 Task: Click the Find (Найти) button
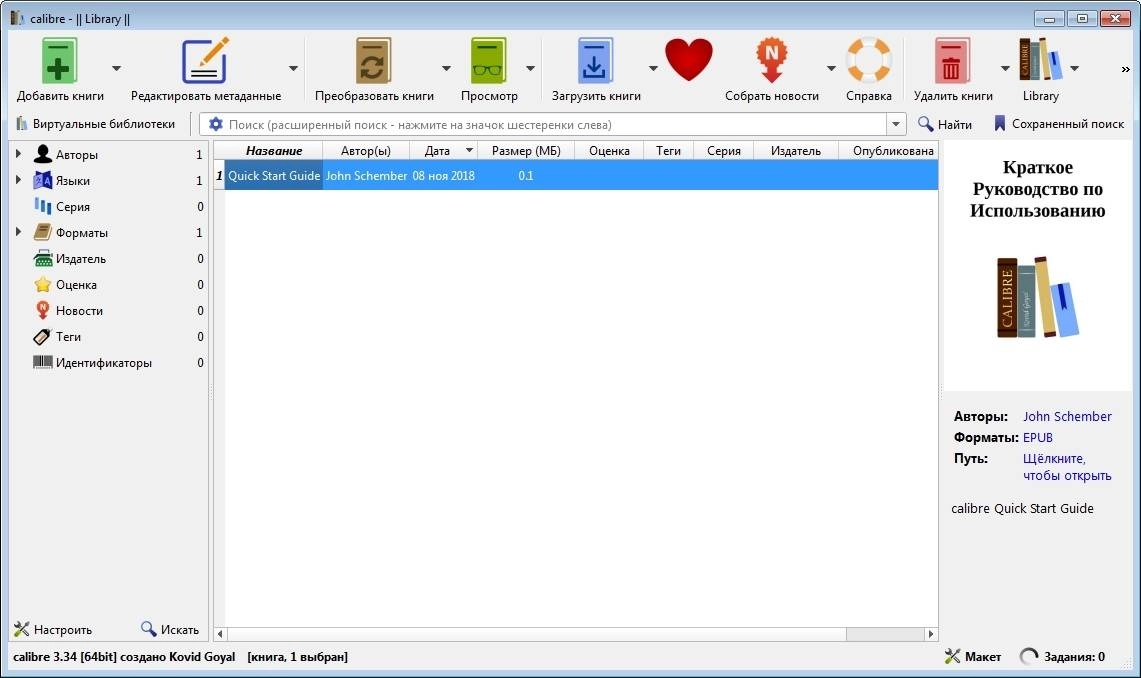point(945,124)
